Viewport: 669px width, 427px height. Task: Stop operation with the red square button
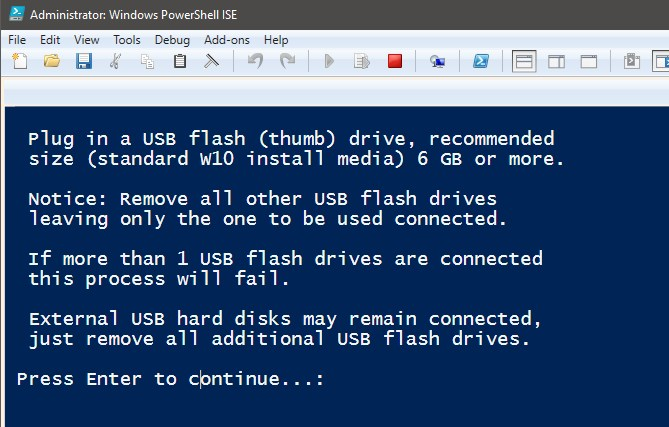pos(395,61)
